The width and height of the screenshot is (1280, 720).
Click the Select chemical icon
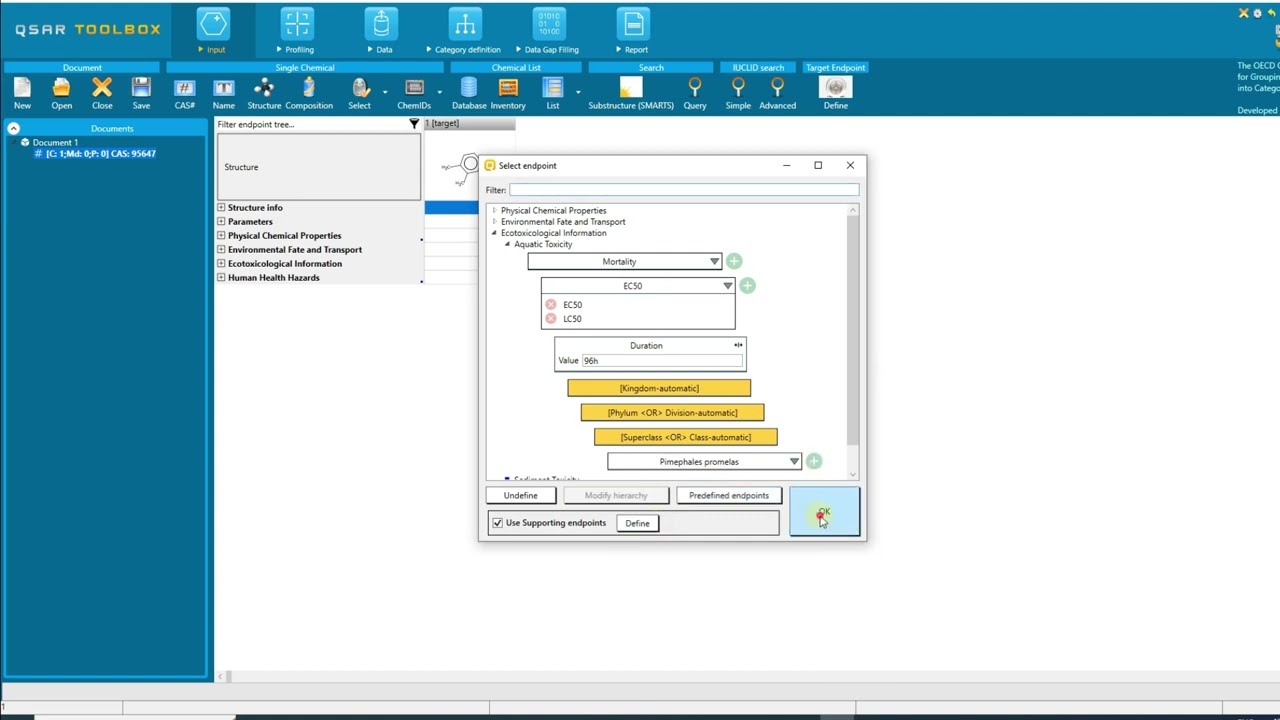(x=360, y=89)
